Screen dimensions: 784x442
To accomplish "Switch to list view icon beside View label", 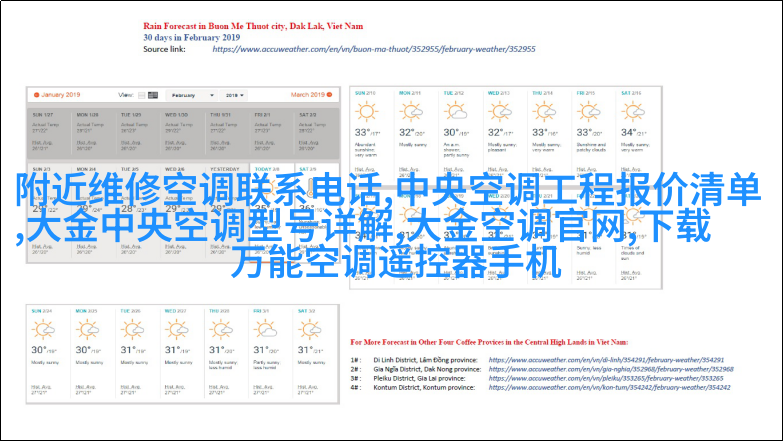I will (142, 95).
